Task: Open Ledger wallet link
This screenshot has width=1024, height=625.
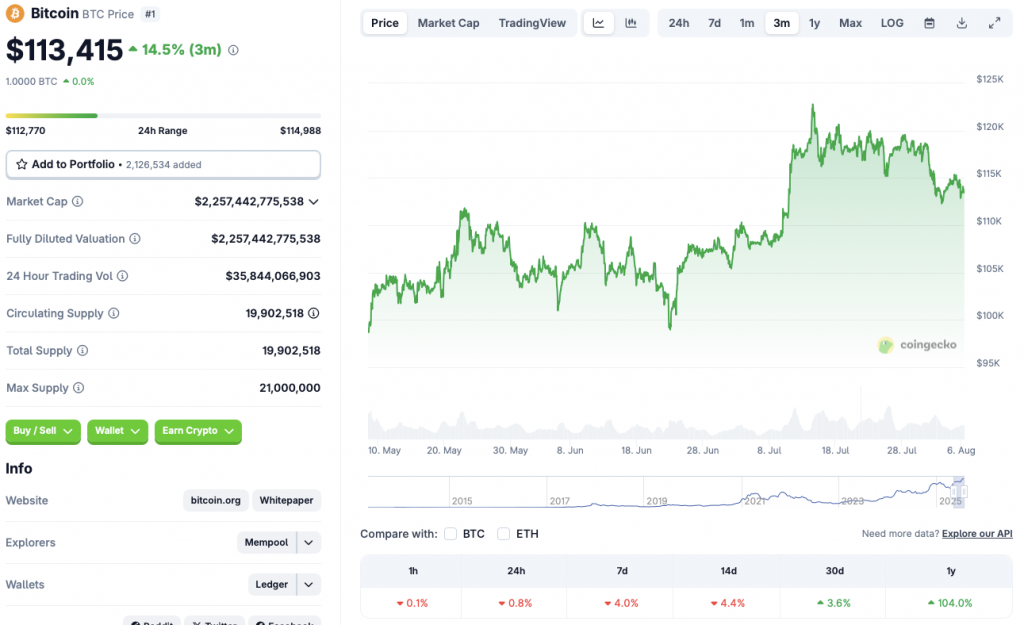Action: click(x=272, y=584)
